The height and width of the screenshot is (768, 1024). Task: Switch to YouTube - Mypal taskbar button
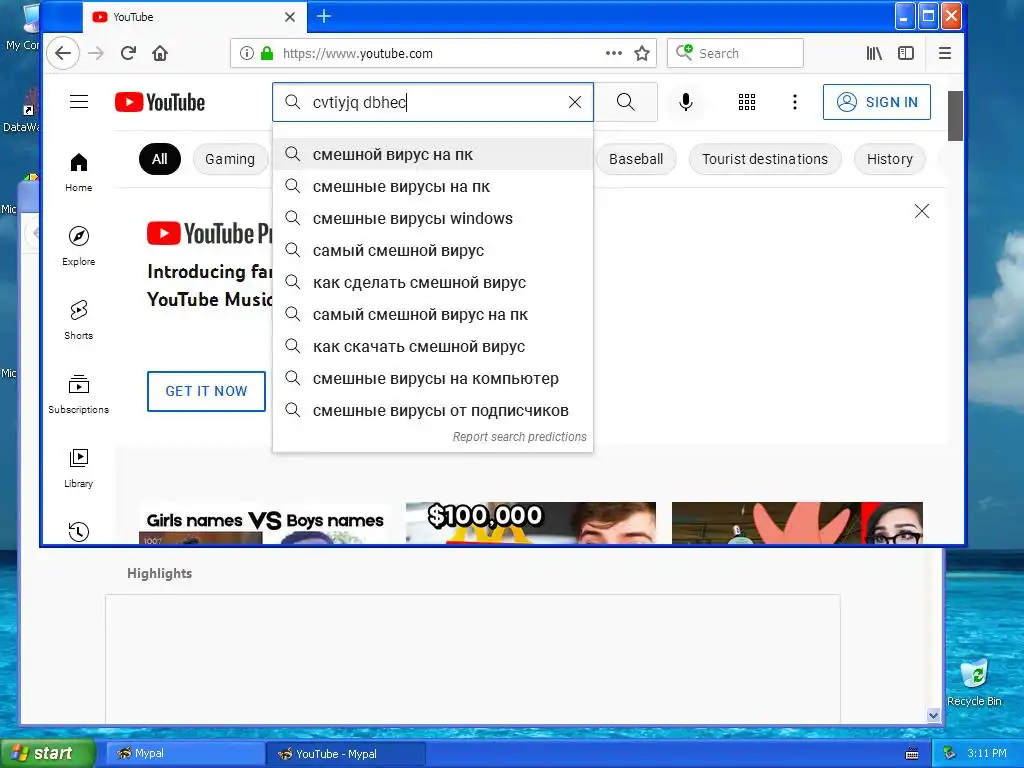click(x=346, y=754)
